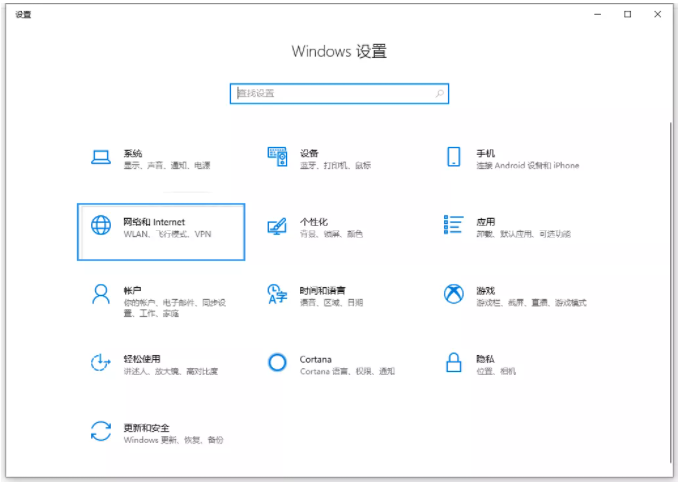
Task: Open the 手机 phone icon
Action: pyautogui.click(x=454, y=157)
